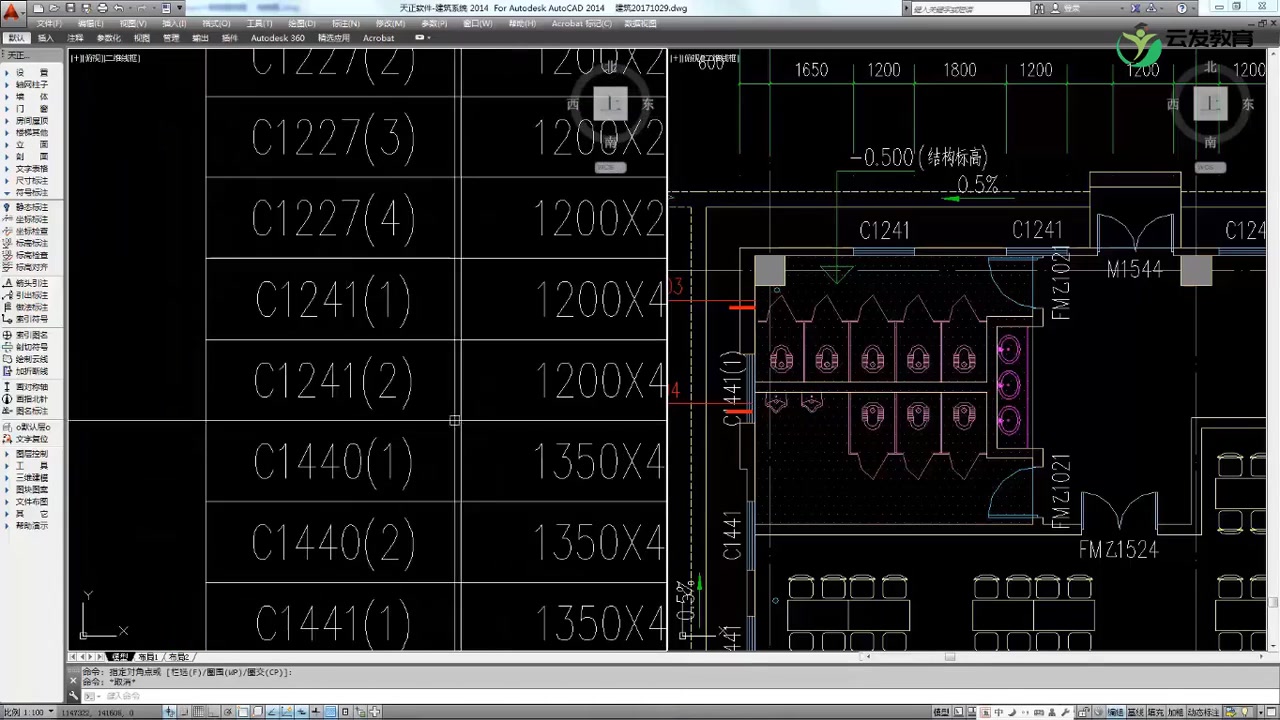The image size is (1280, 720).
Task: Select 做法标注 tool in sidebar
Action: click(x=26, y=307)
